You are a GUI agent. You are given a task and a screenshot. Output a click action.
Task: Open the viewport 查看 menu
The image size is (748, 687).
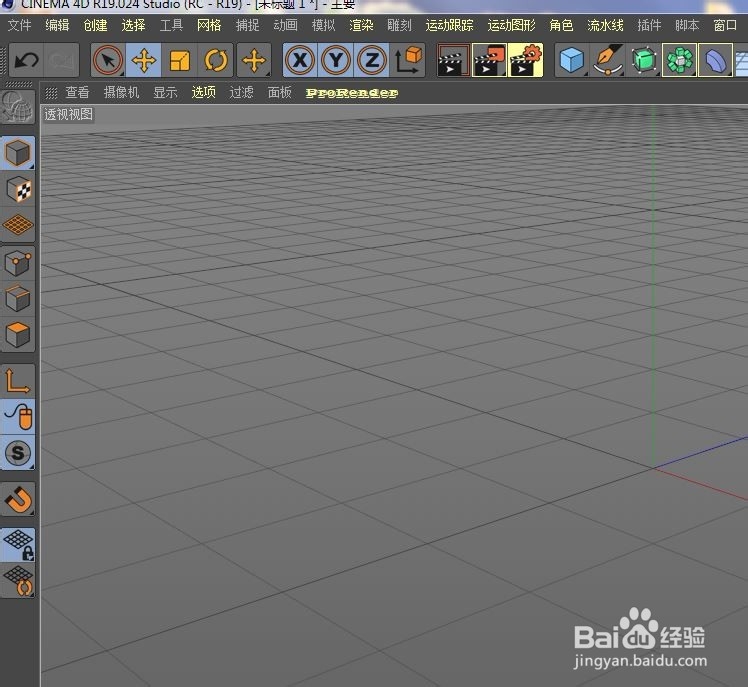tap(77, 92)
